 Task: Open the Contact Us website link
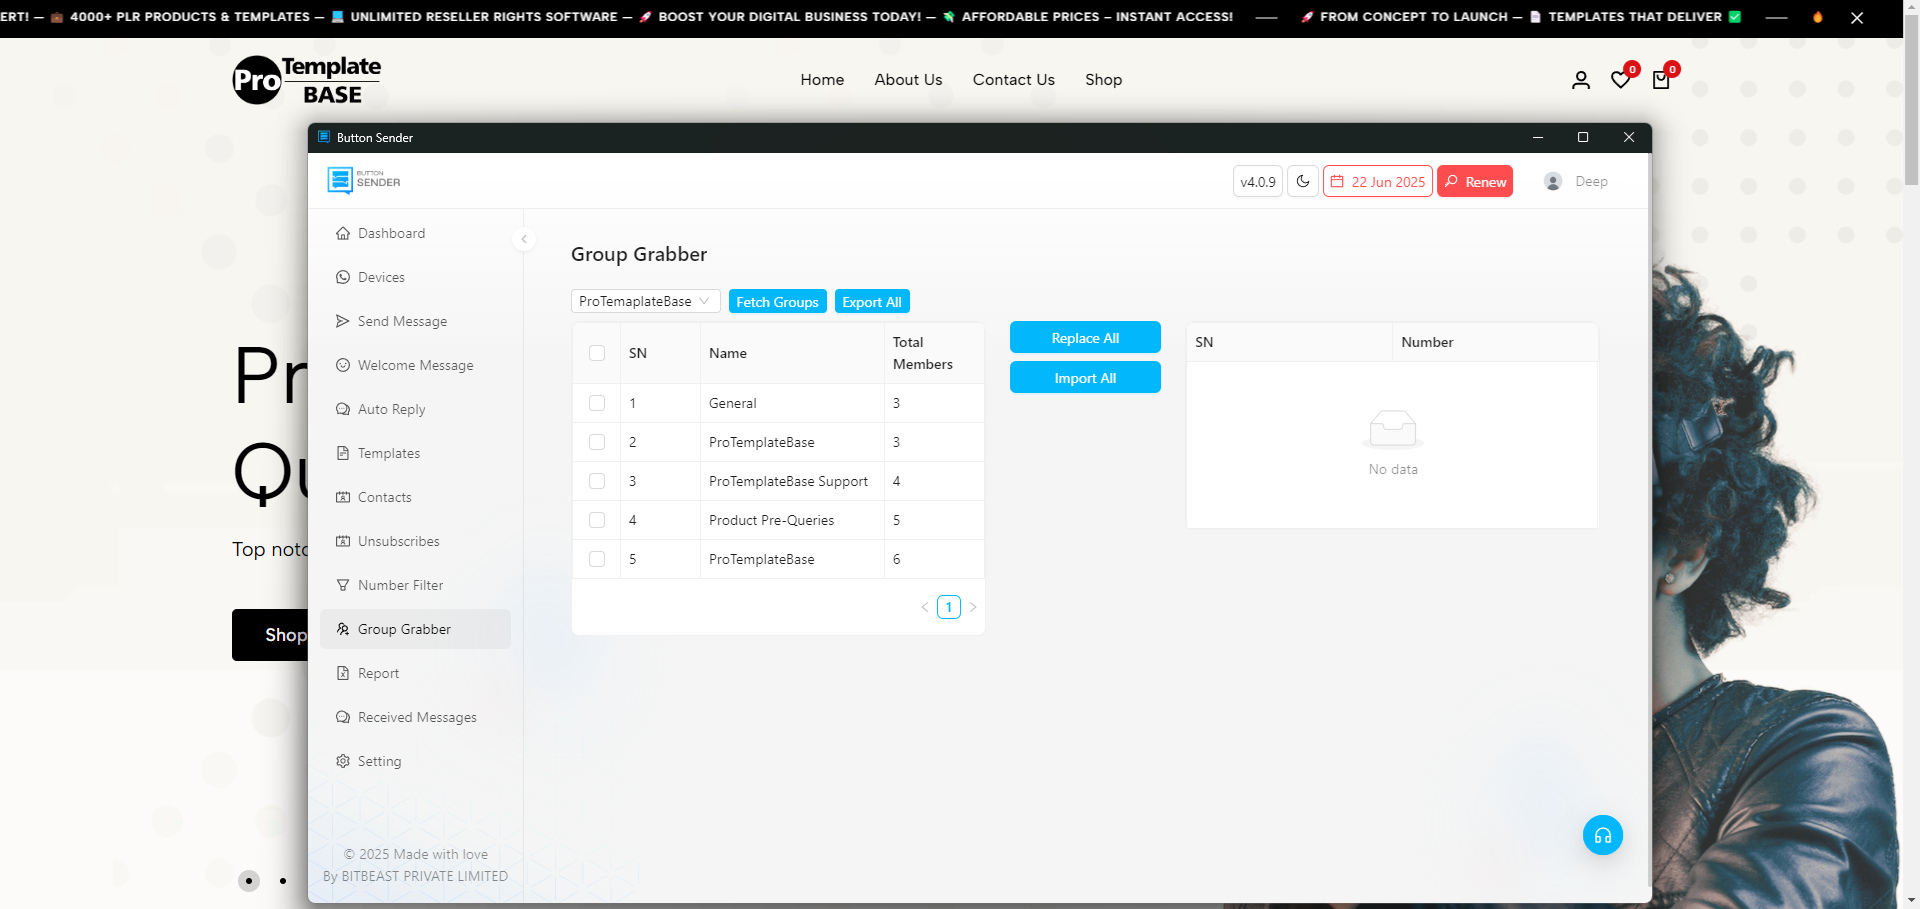1014,80
